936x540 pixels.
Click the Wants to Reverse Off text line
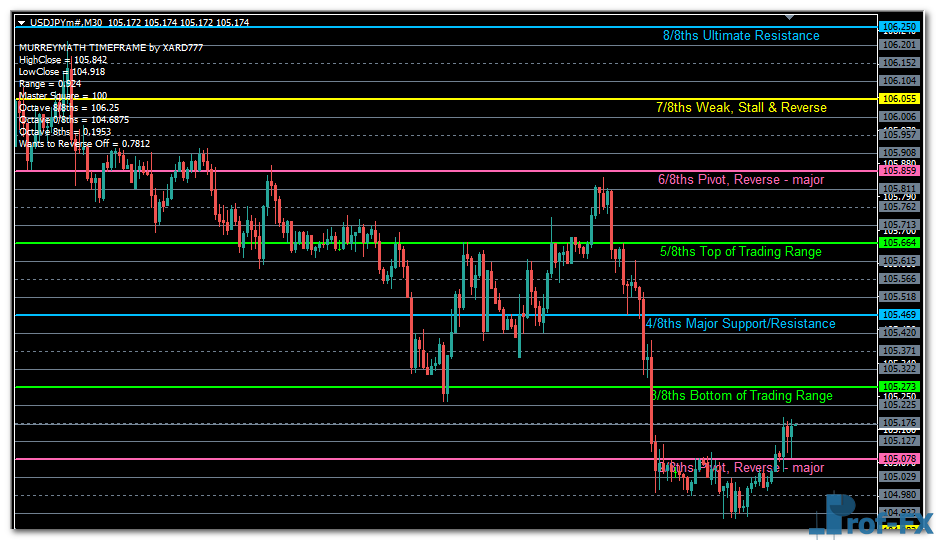84,144
